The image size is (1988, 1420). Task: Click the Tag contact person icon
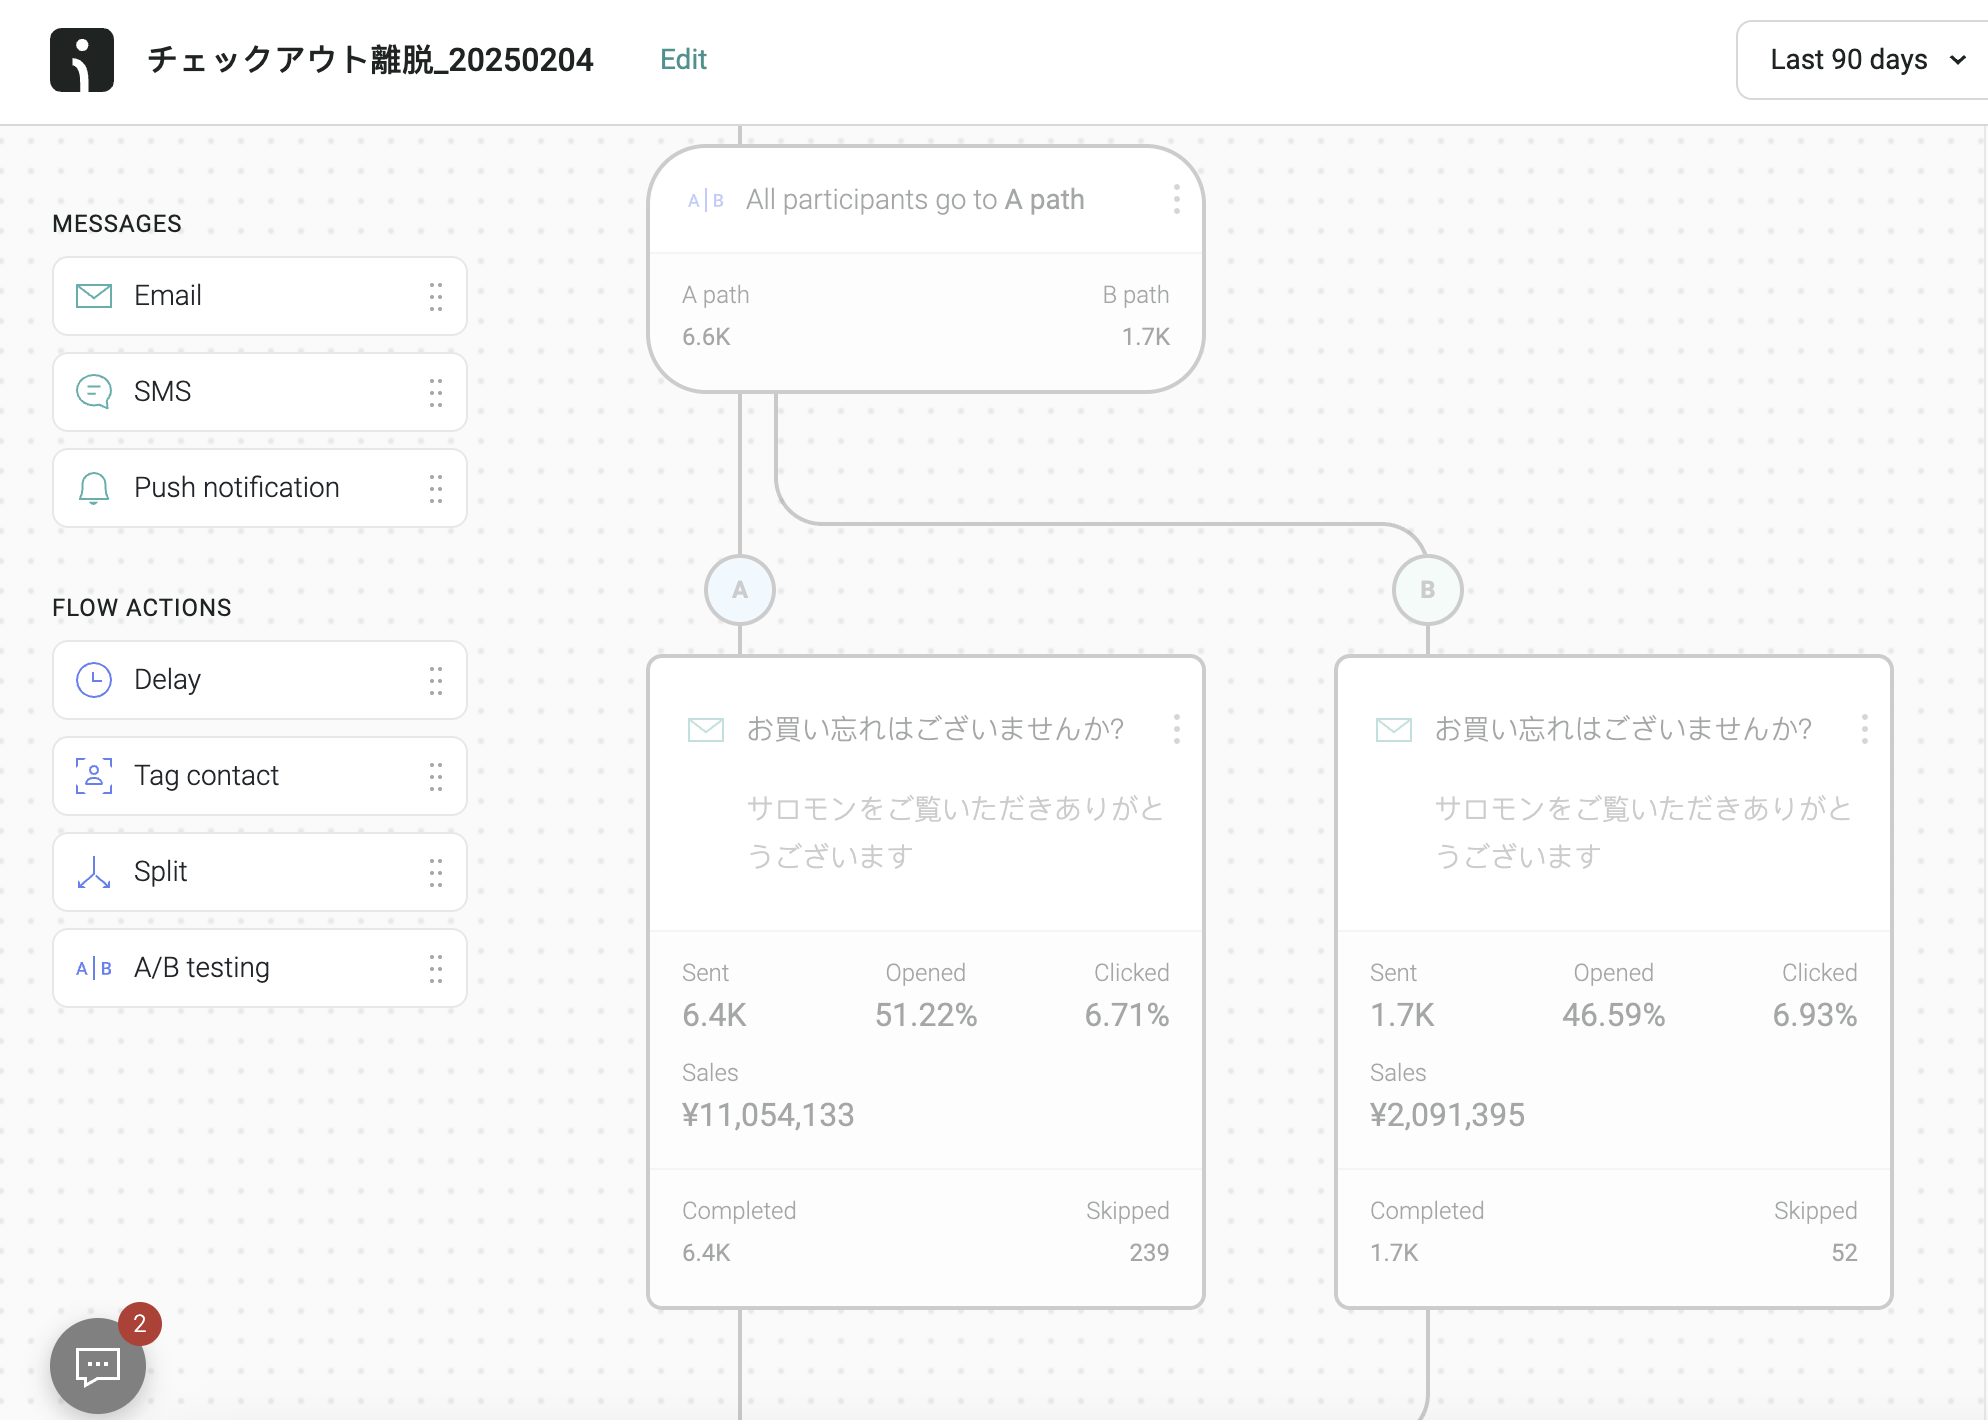click(94, 776)
